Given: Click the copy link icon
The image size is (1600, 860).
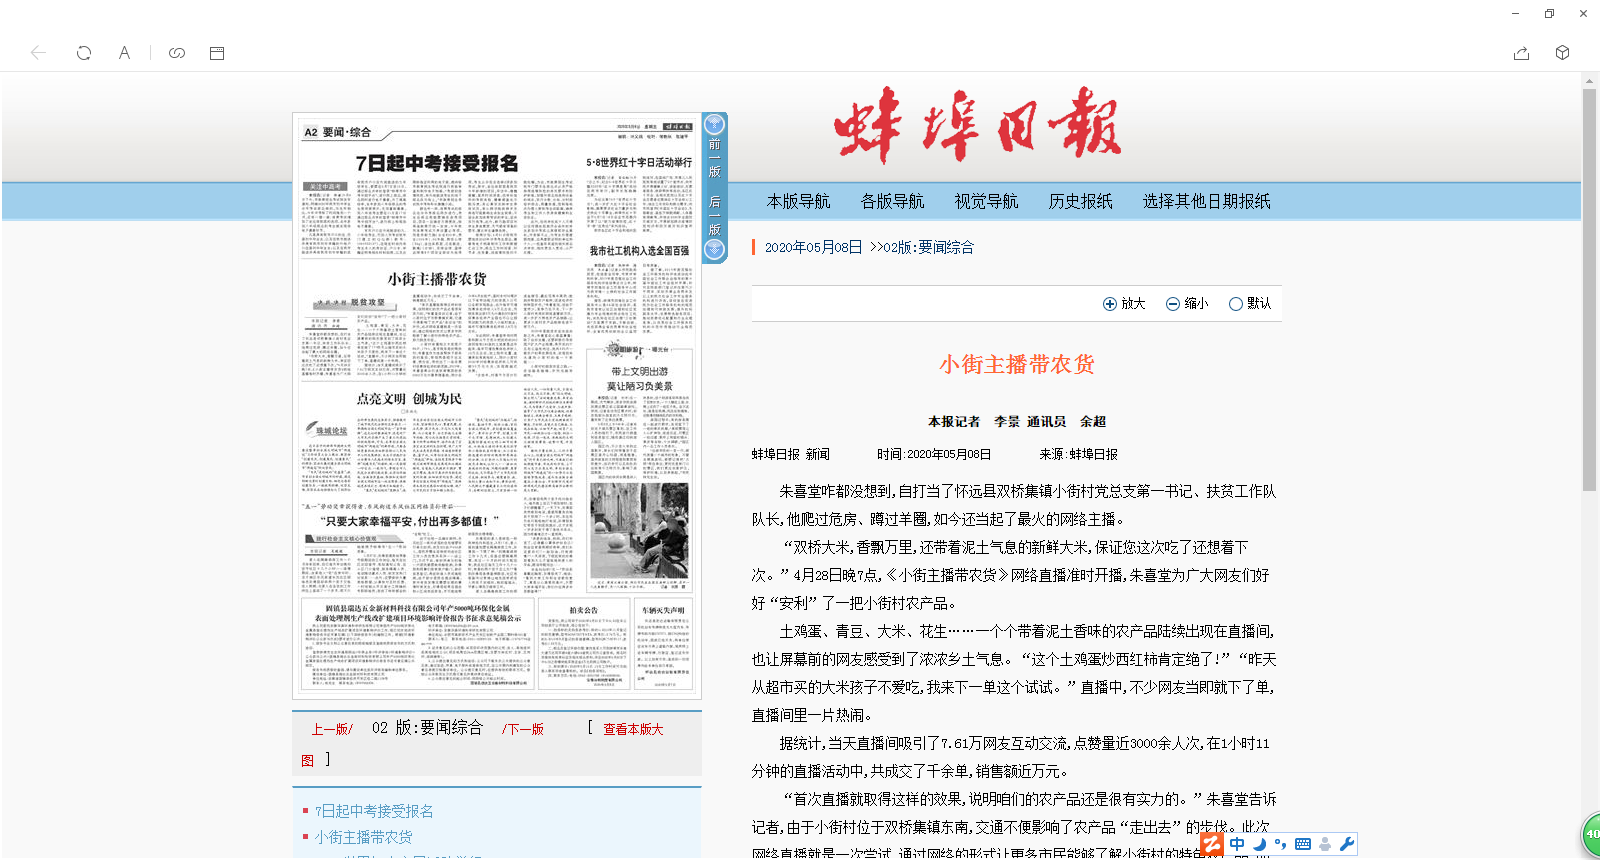Looking at the screenshot, I should point(177,53).
